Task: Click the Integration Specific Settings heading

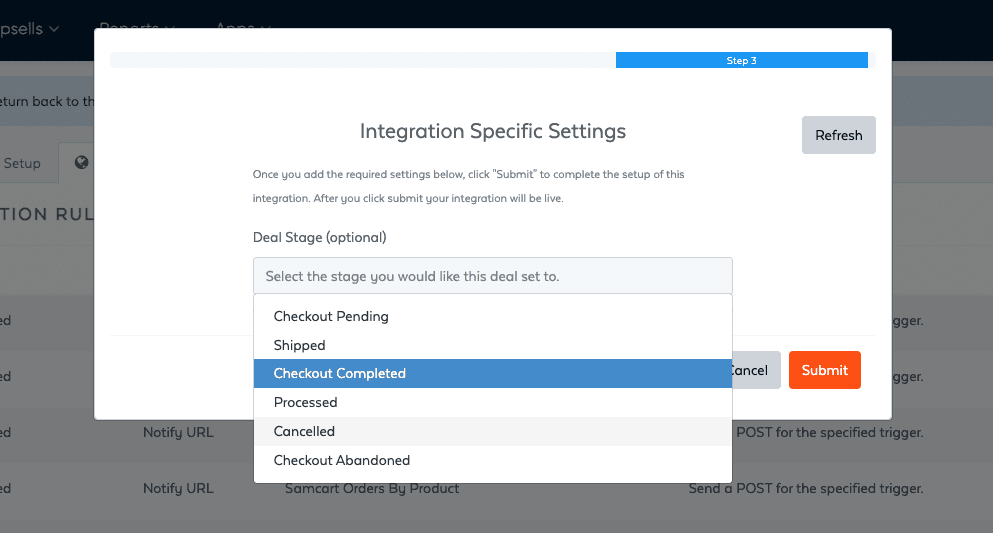Action: pyautogui.click(x=492, y=131)
